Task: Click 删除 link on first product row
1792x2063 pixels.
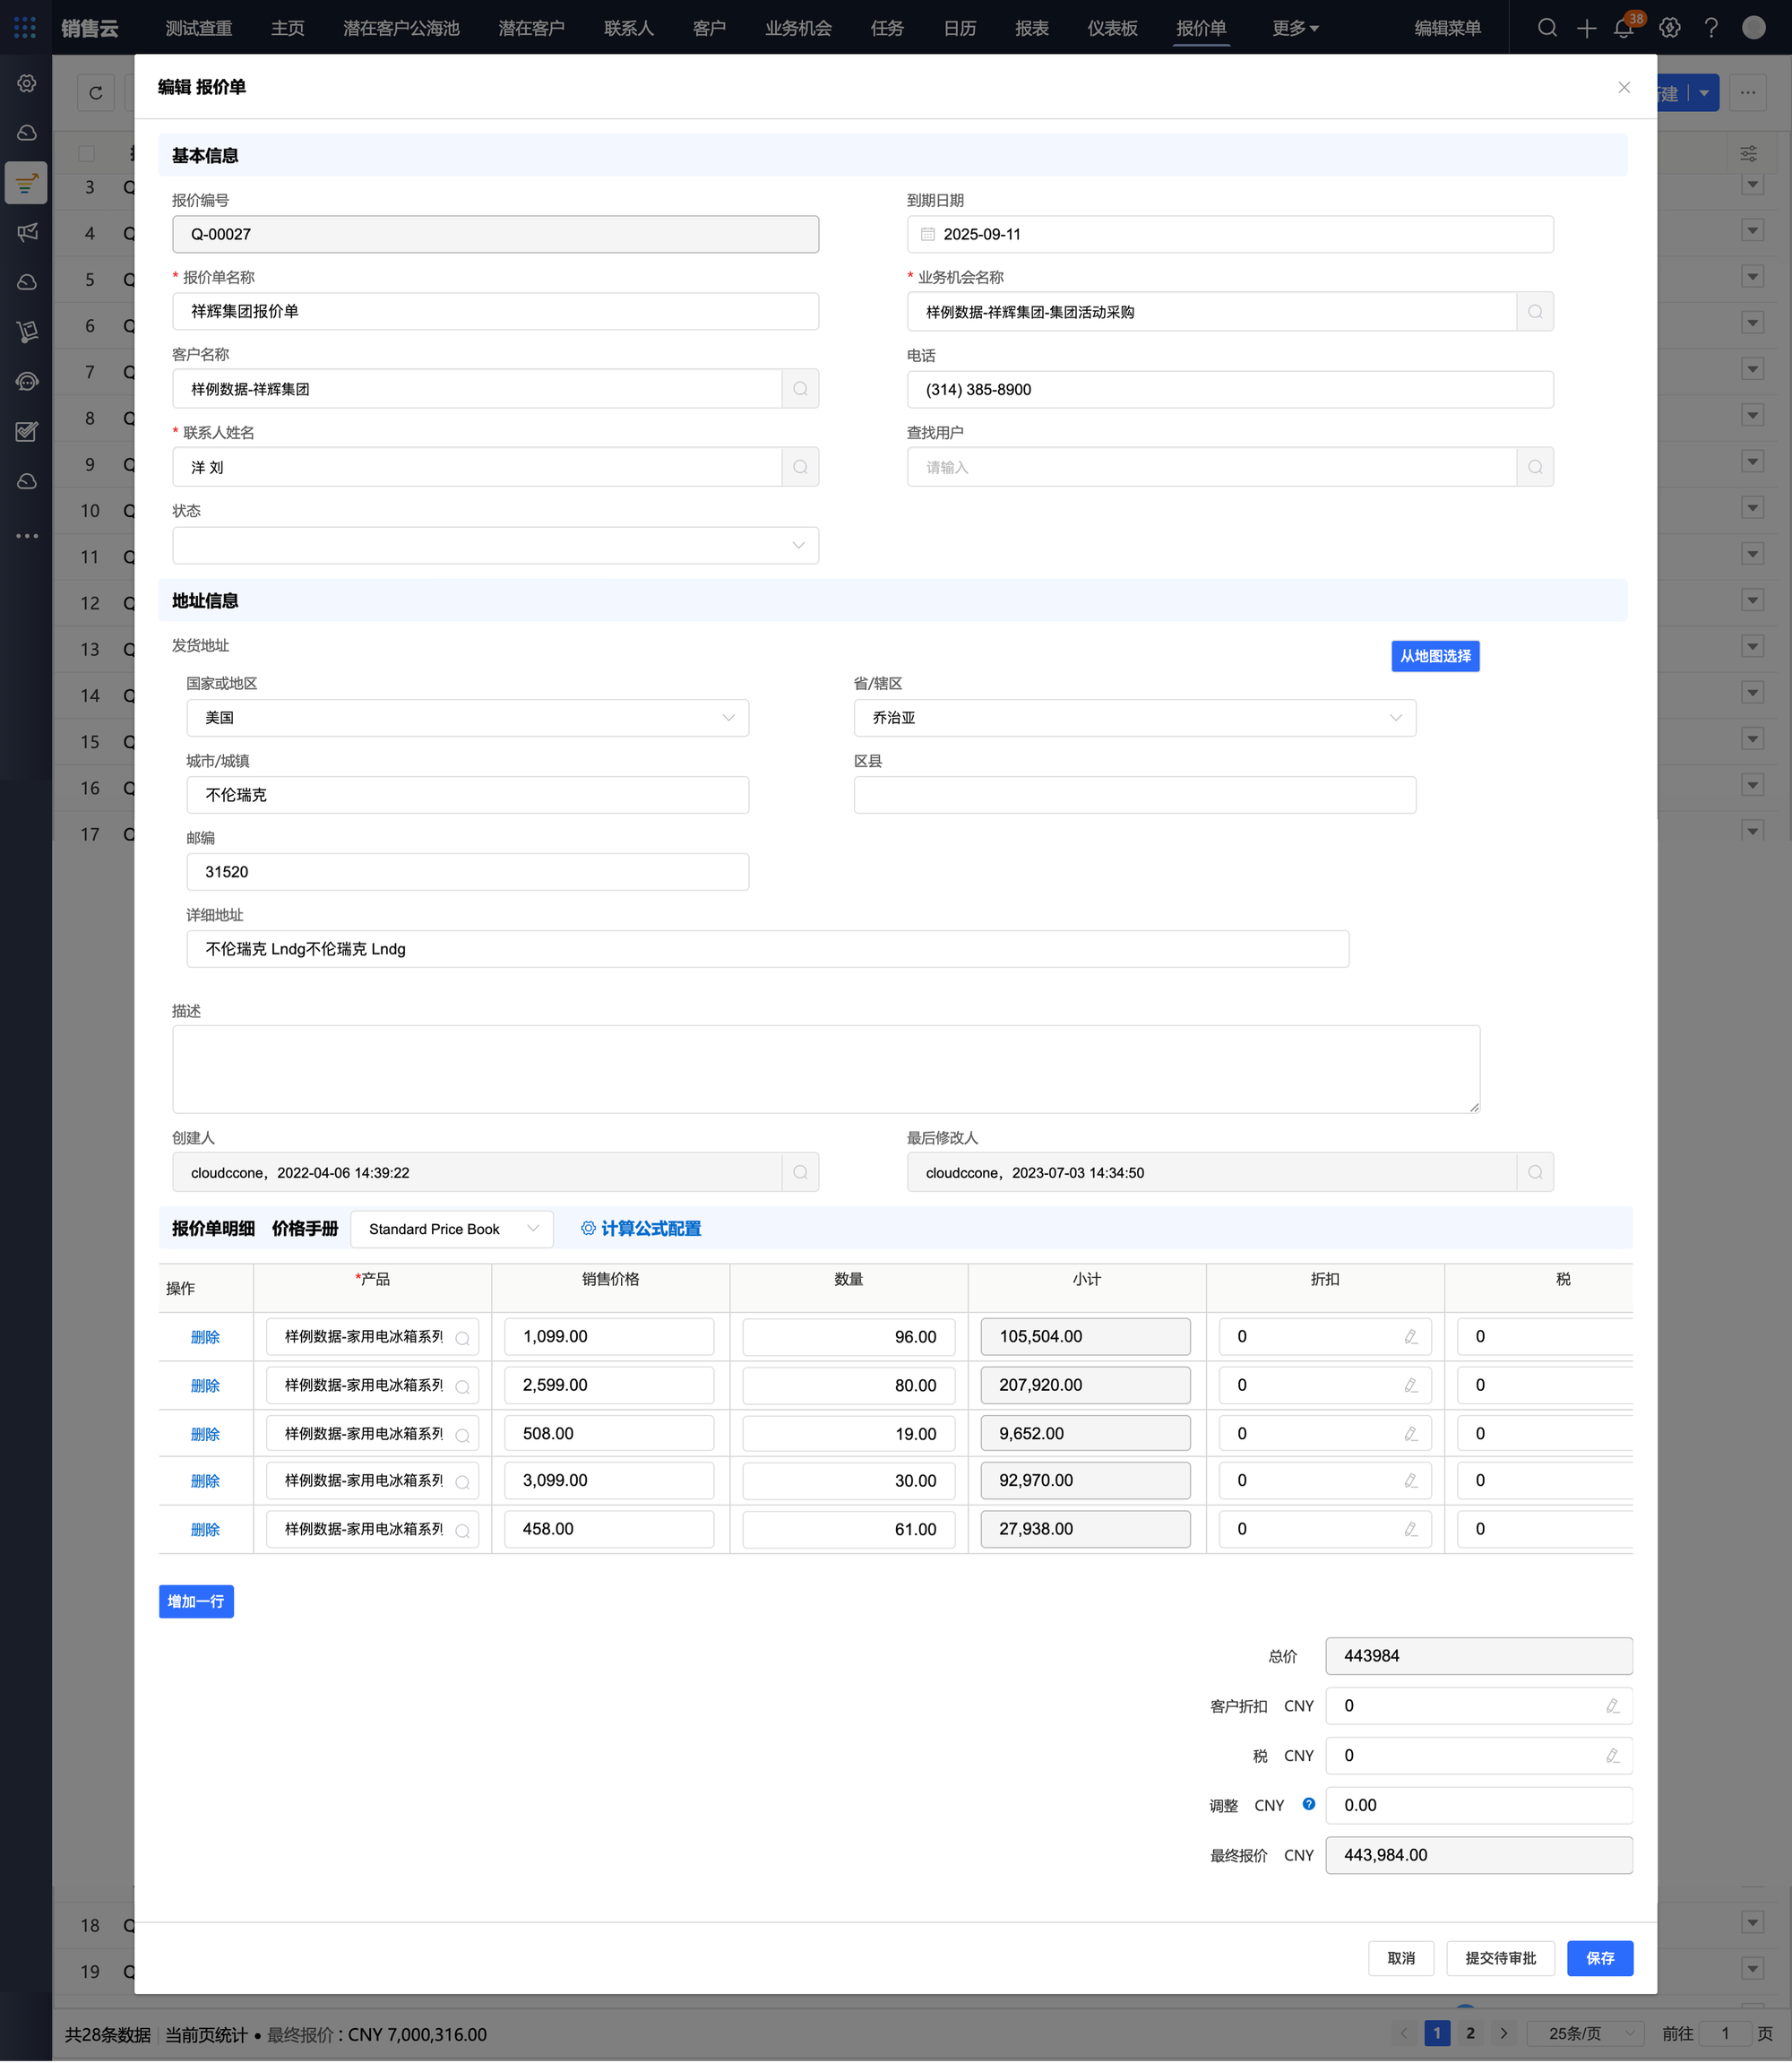Action: point(205,1337)
